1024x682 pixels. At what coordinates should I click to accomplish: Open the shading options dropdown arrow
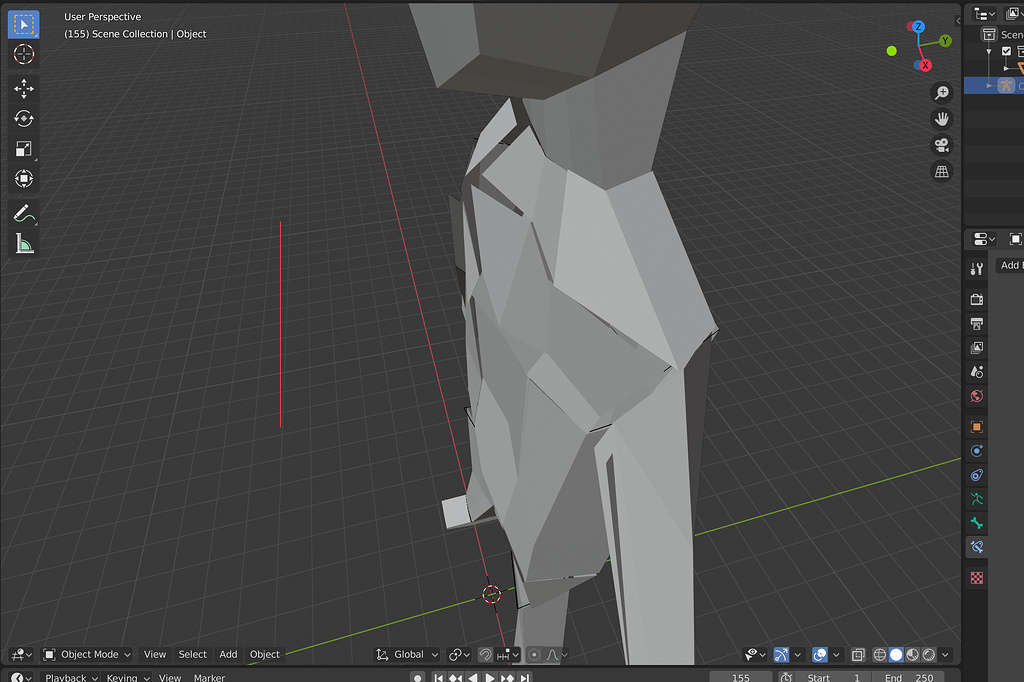pyautogui.click(x=945, y=655)
